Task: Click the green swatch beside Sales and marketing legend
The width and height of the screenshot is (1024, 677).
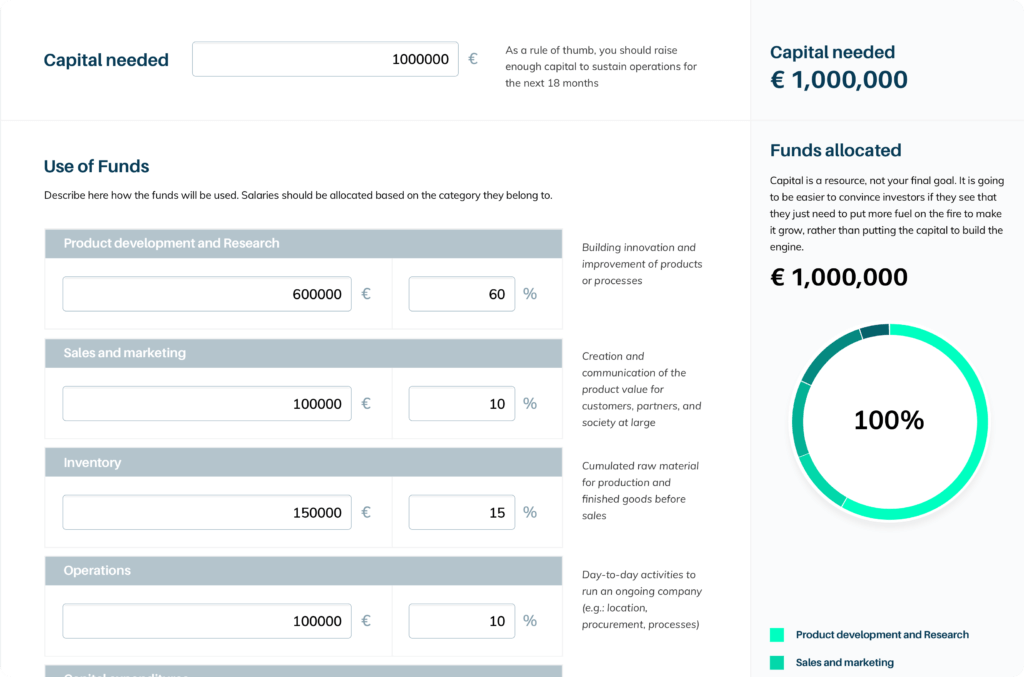Action: 778,662
